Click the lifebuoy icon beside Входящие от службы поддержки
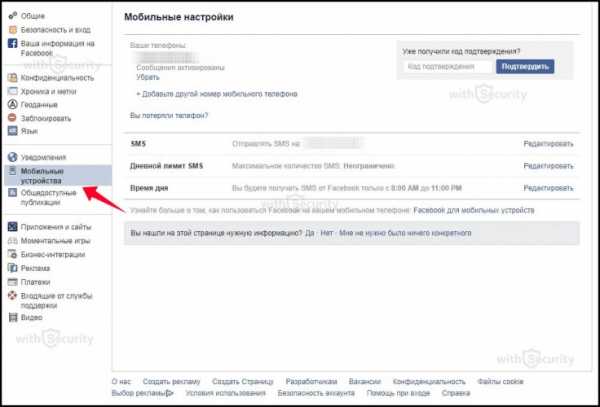Image resolution: width=600 pixels, height=407 pixels. click(13, 296)
